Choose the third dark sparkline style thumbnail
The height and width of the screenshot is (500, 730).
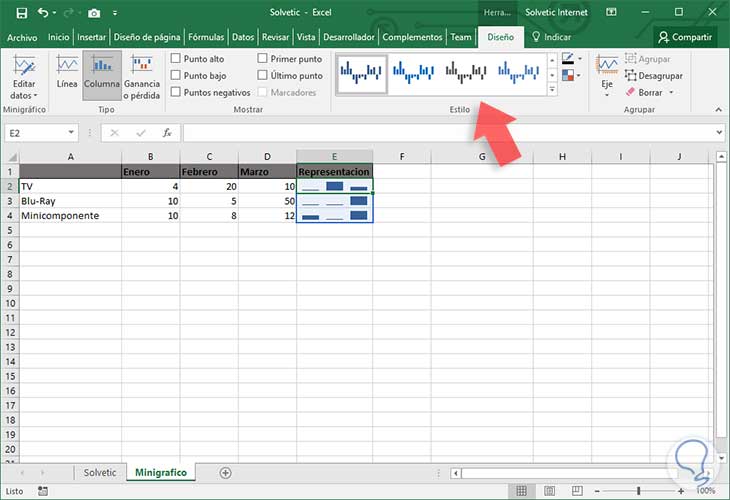466,73
